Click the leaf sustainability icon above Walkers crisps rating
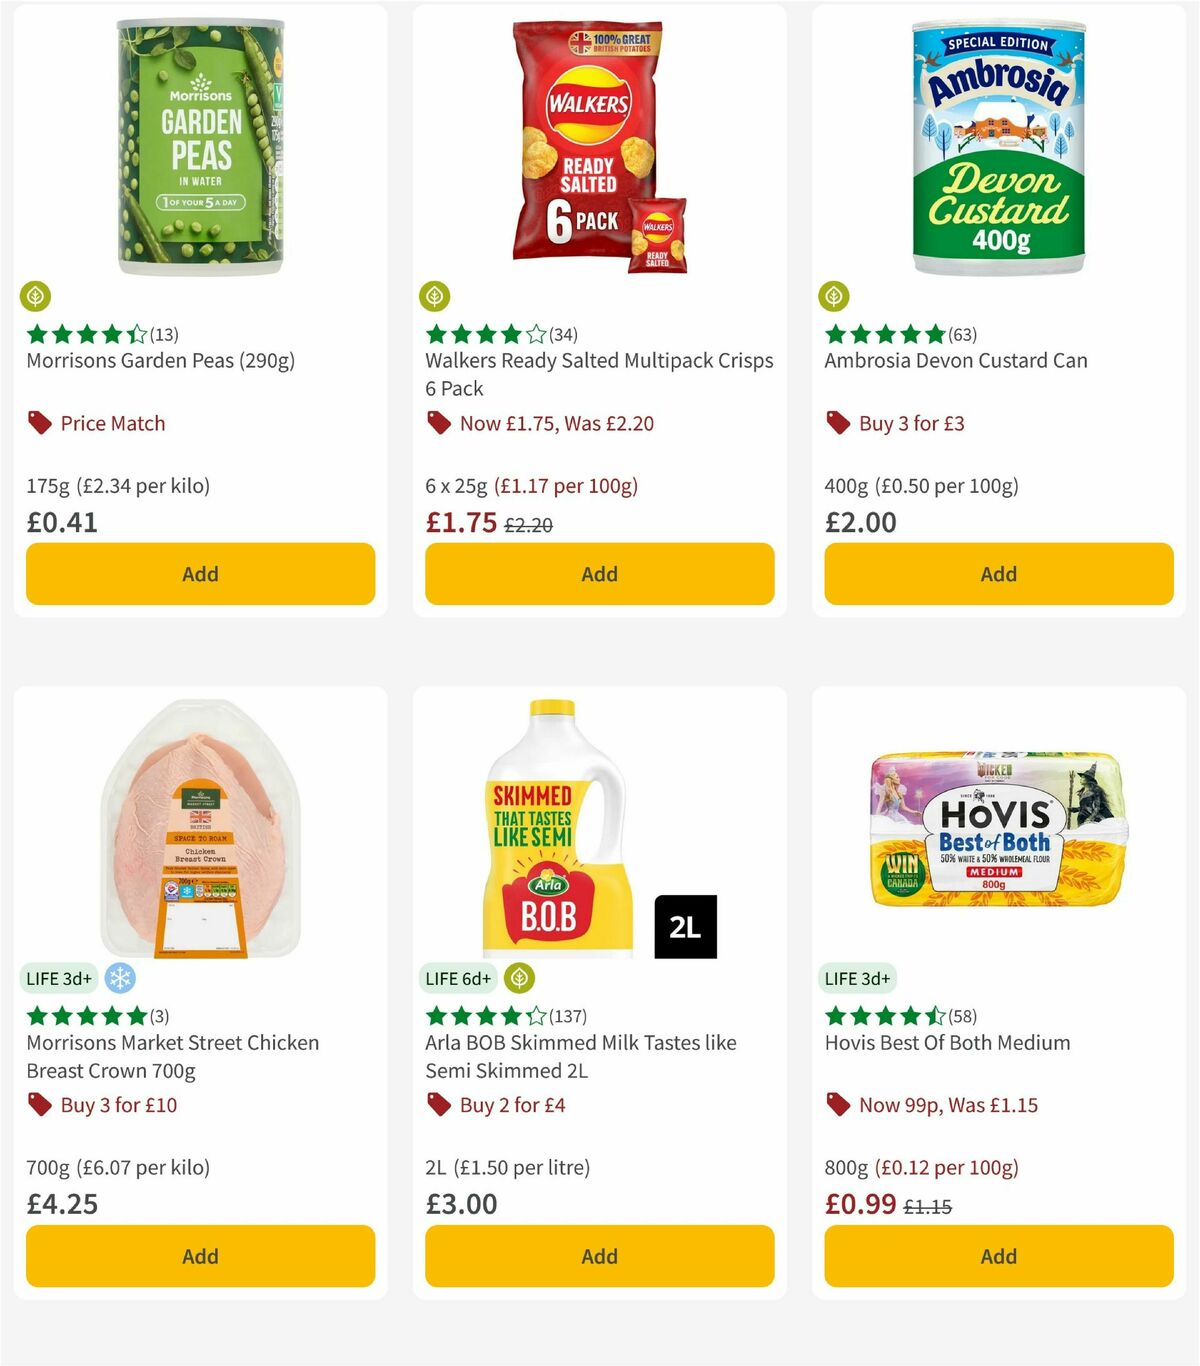1200x1366 pixels. click(x=434, y=297)
